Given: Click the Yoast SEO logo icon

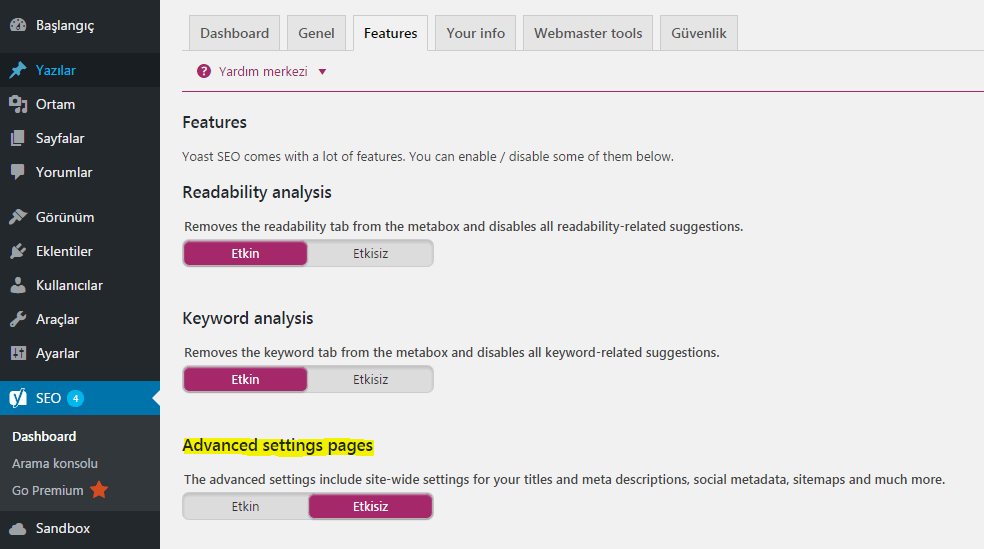Looking at the screenshot, I should coord(18,398).
